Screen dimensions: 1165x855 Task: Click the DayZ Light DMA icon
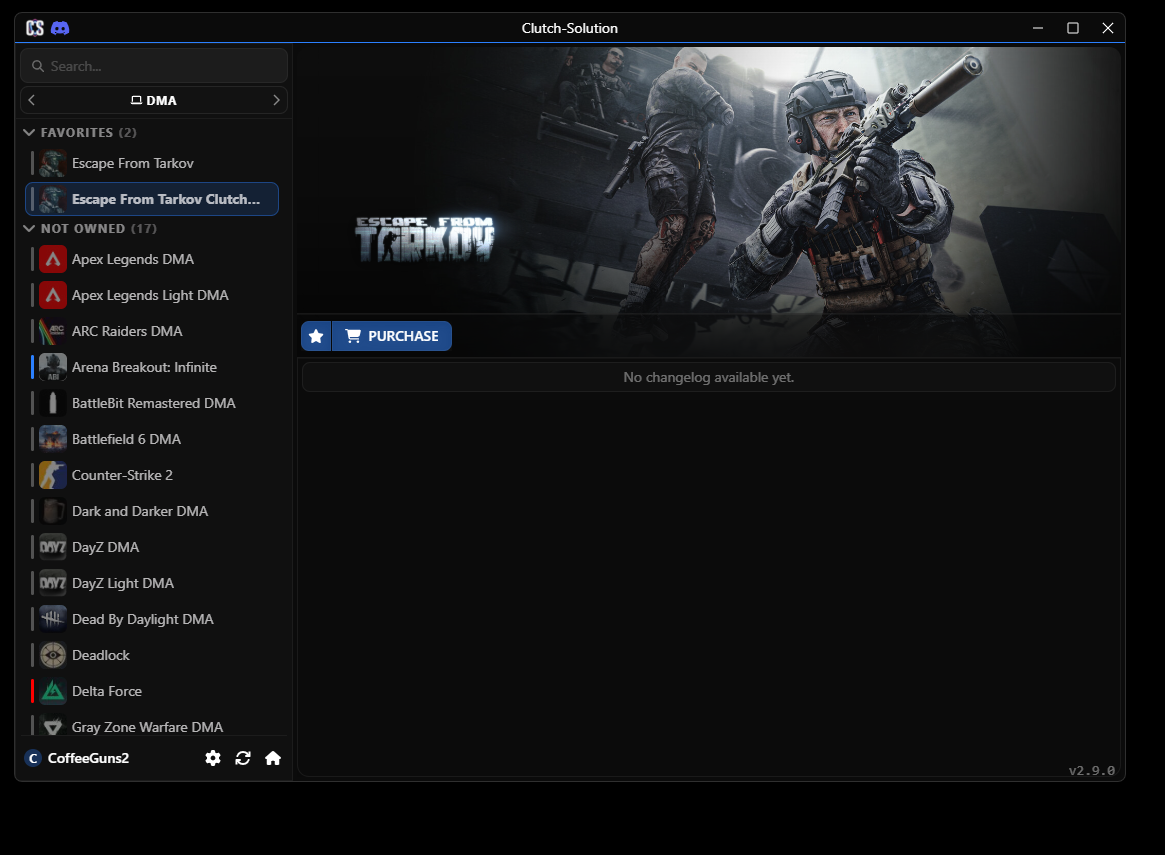pos(53,583)
